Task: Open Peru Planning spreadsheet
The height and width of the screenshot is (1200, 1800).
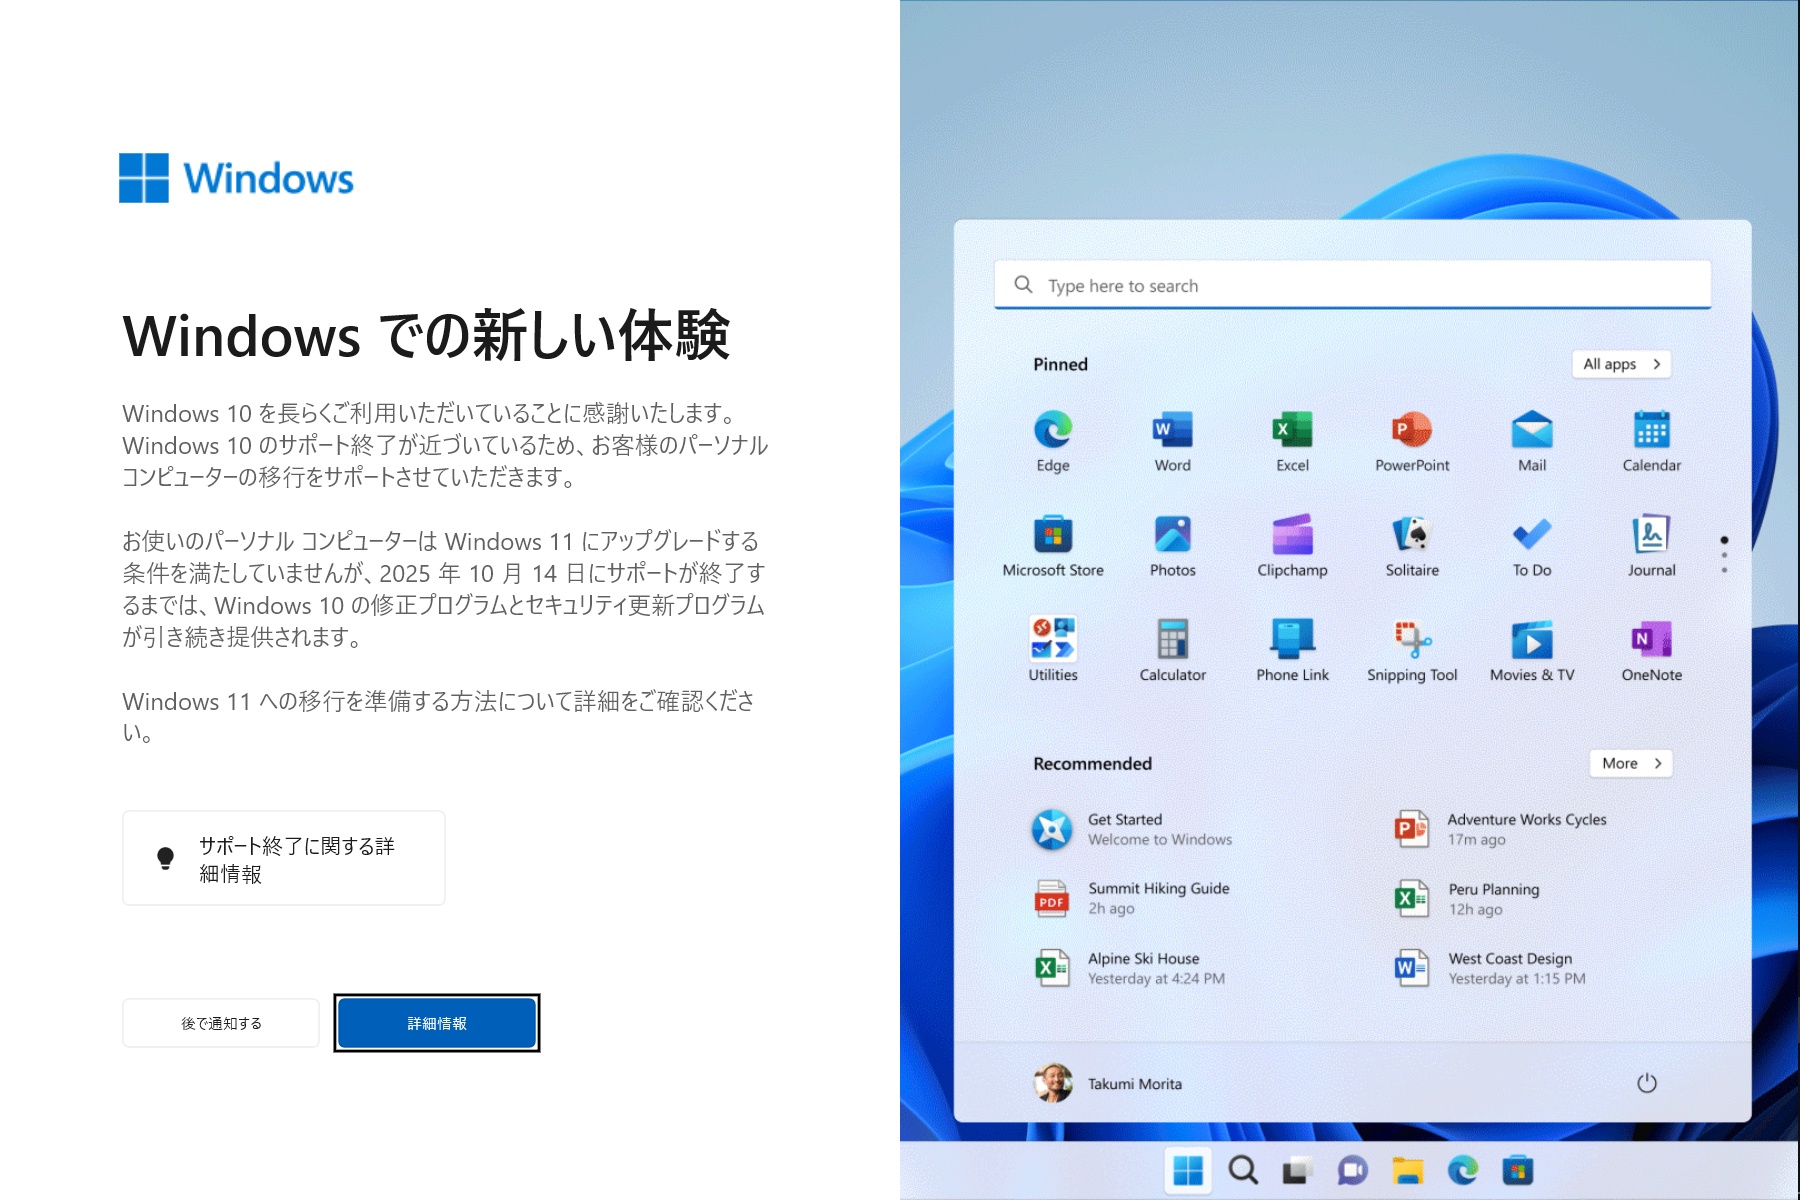Action: point(1468,899)
